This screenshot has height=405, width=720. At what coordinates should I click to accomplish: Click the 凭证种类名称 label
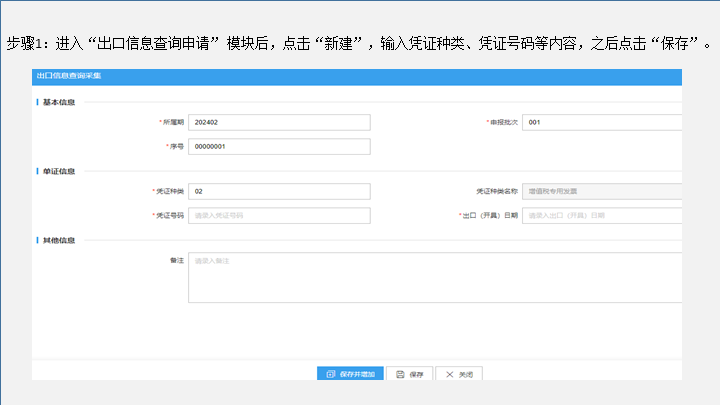coord(497,191)
